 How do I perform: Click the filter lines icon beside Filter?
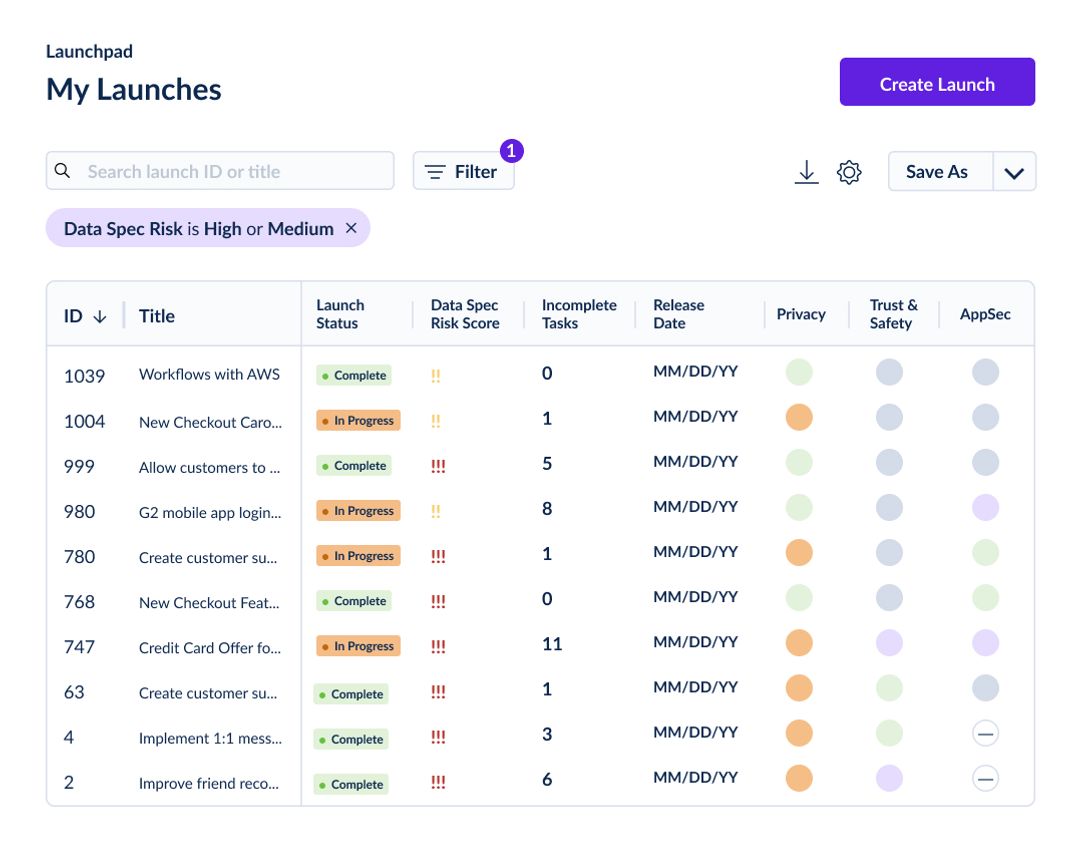coord(435,171)
